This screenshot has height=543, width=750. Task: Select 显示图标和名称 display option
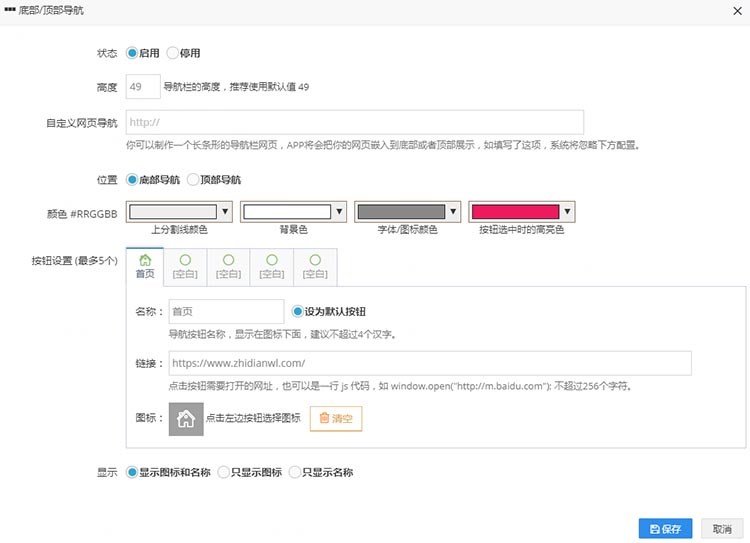point(132,472)
